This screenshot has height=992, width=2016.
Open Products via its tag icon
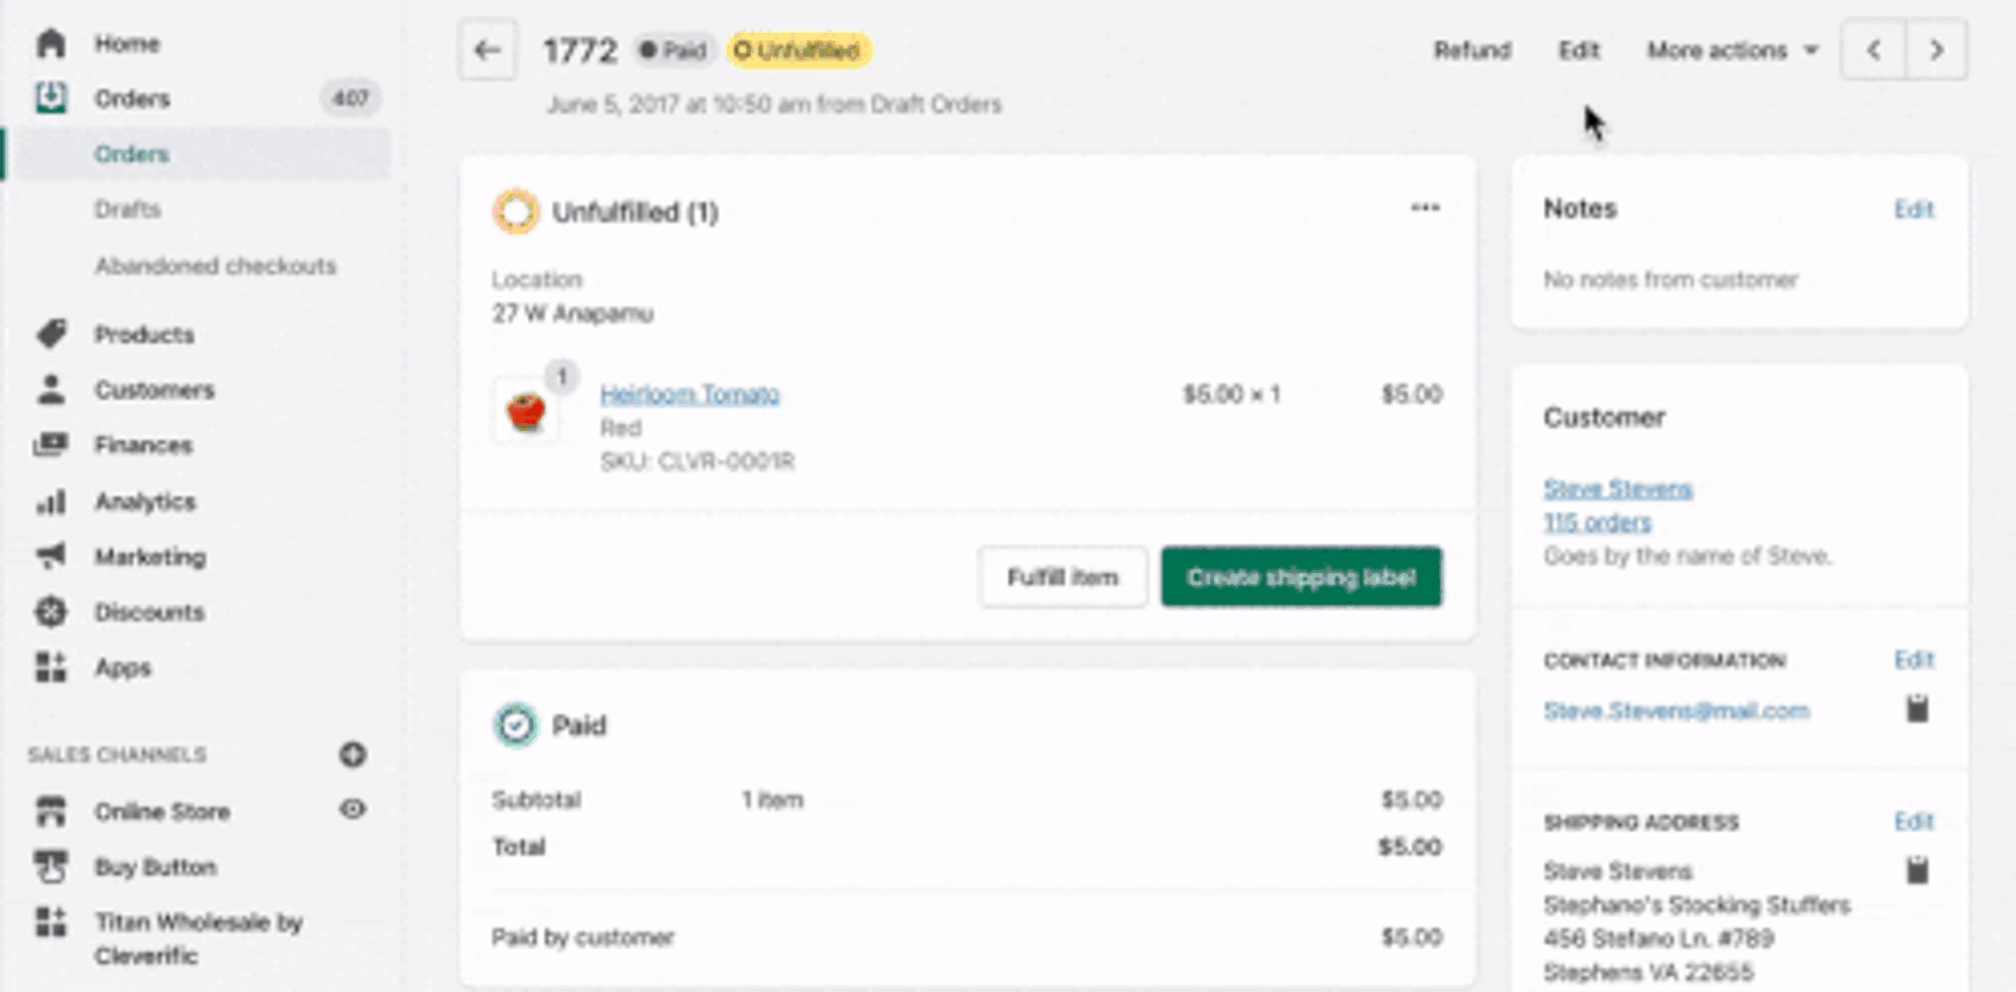pyautogui.click(x=52, y=334)
